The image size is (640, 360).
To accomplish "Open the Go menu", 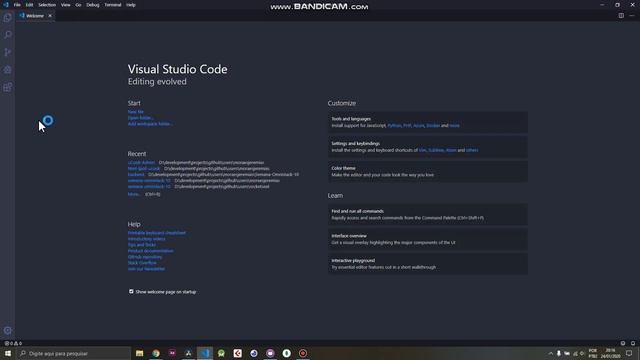I will pos(78,5).
